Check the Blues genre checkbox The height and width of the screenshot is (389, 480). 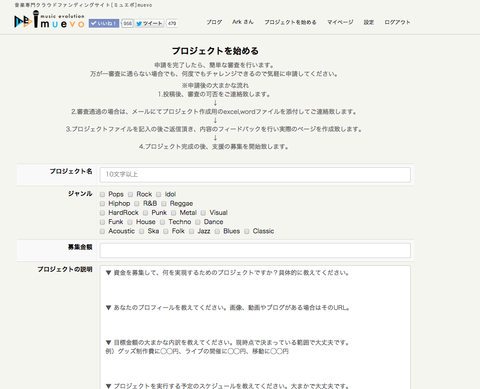[217, 231]
